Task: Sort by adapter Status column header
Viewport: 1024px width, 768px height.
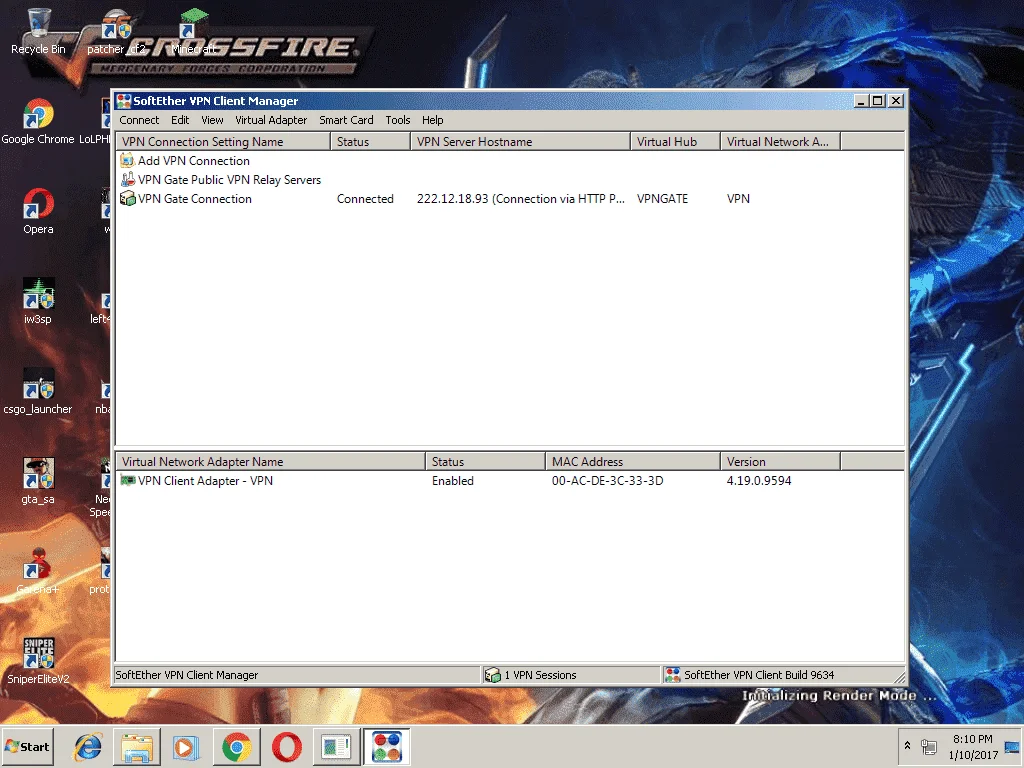Action: [x=485, y=462]
